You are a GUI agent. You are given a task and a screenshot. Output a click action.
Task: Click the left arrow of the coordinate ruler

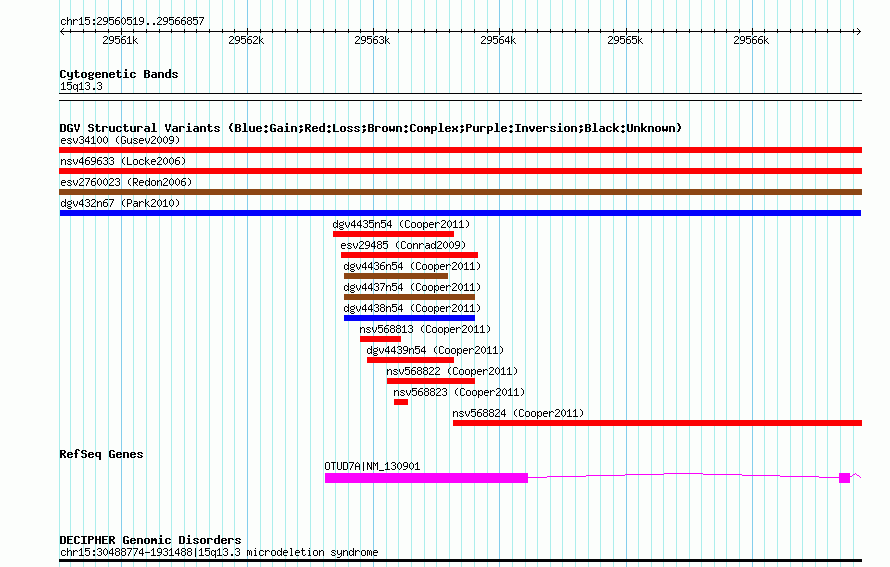pyautogui.click(x=62, y=31)
